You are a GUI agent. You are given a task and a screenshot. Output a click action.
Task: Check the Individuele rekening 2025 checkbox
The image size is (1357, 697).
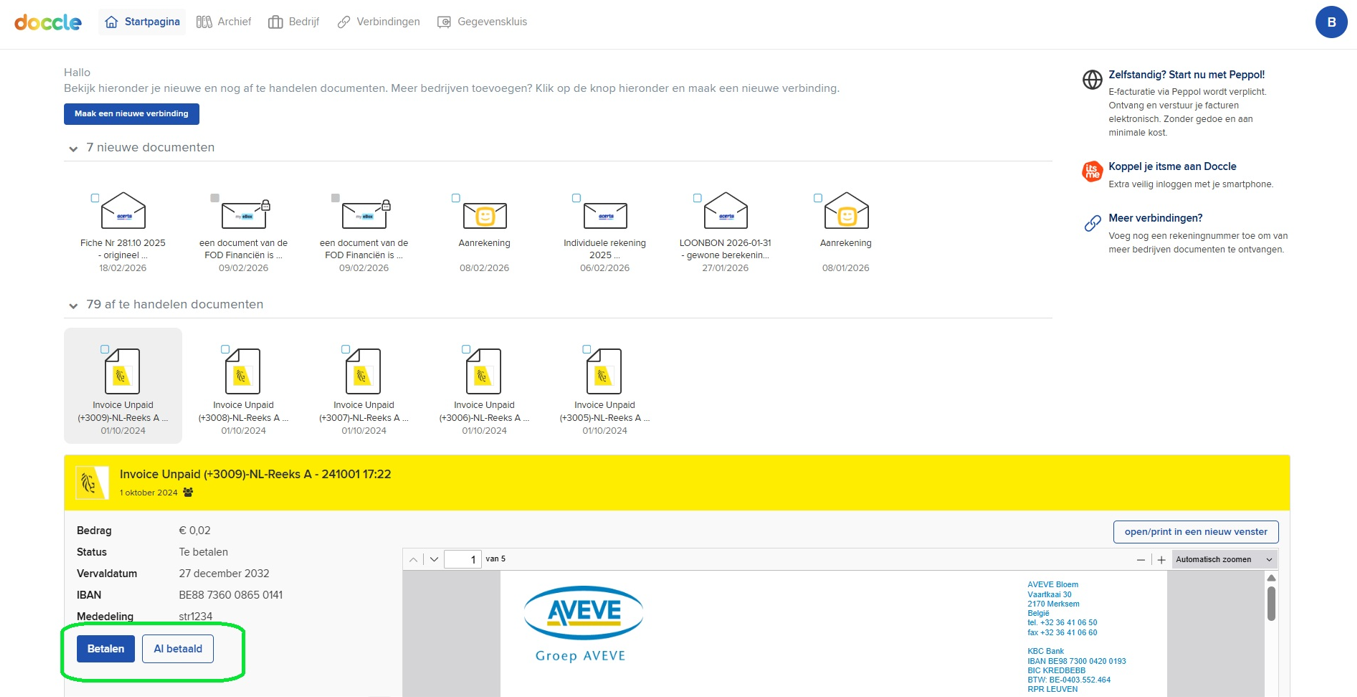[576, 198]
